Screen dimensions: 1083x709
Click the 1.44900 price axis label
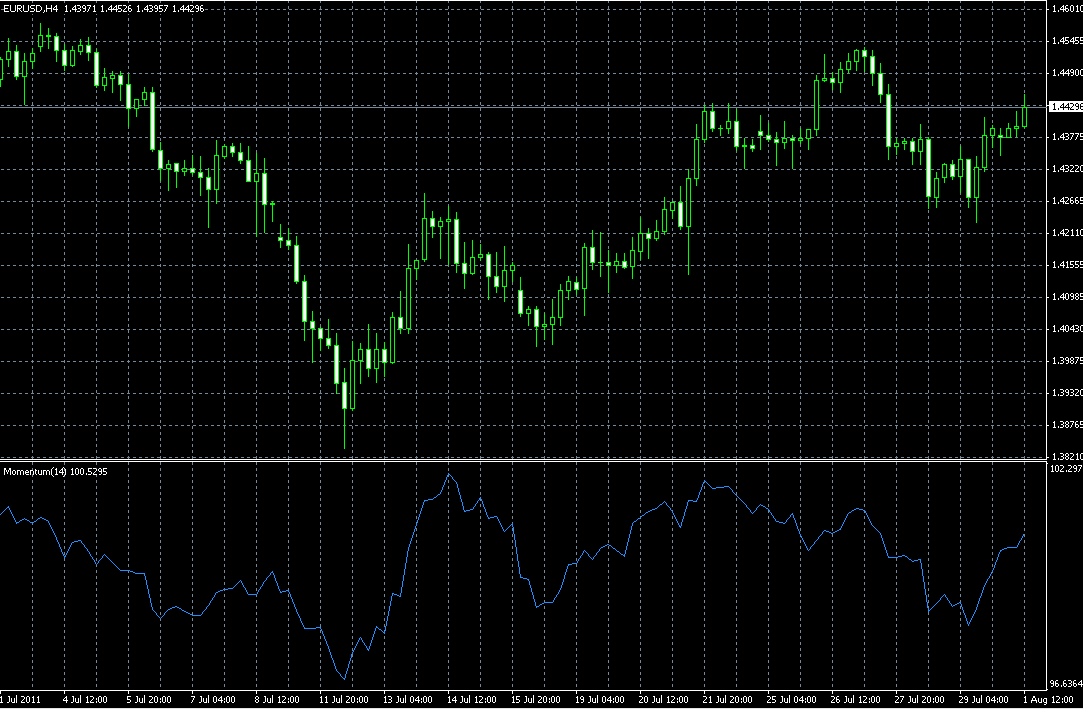1066,72
